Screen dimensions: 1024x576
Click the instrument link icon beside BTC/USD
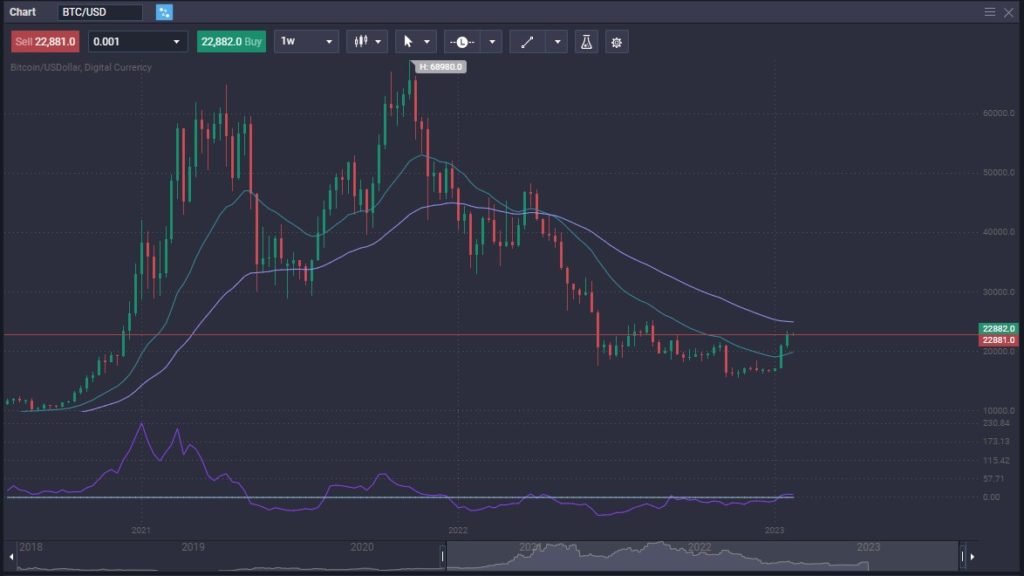coord(164,12)
